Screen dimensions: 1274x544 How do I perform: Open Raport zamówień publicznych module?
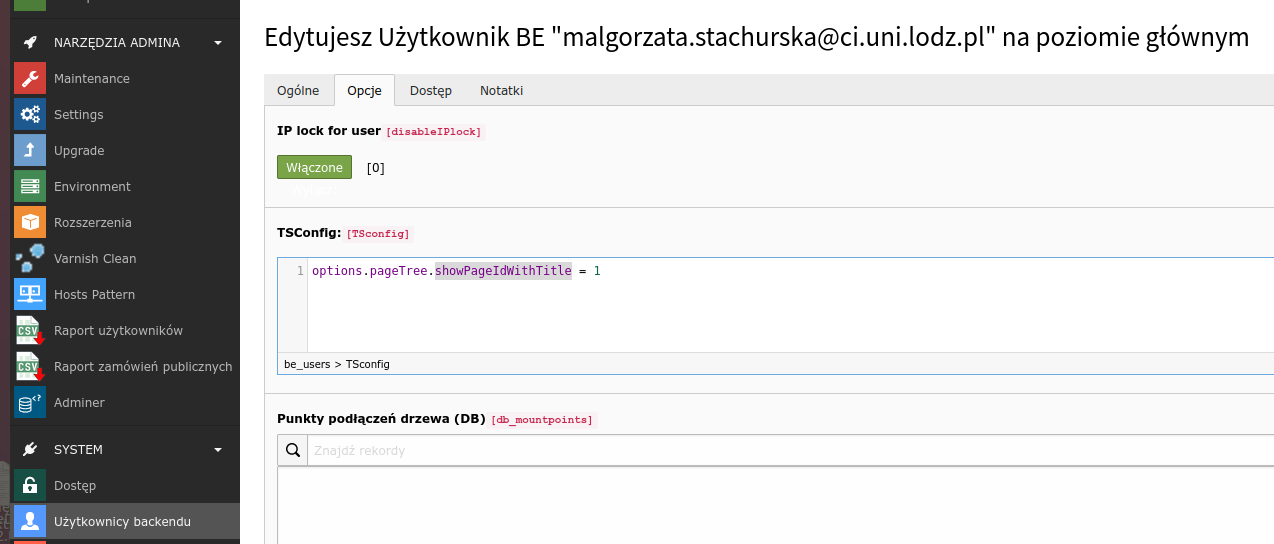(142, 366)
